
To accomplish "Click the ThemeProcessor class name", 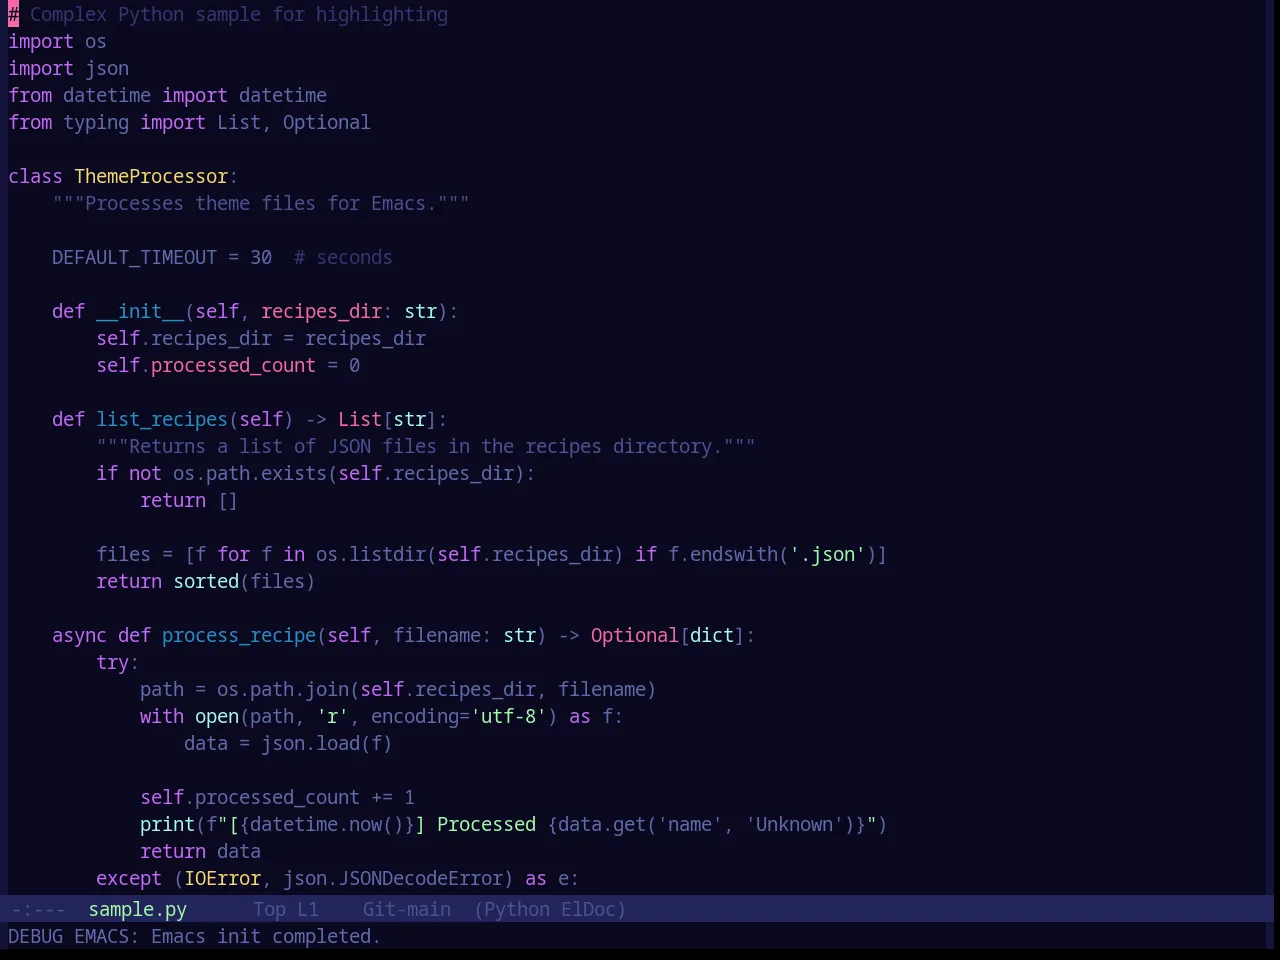I will (151, 176).
